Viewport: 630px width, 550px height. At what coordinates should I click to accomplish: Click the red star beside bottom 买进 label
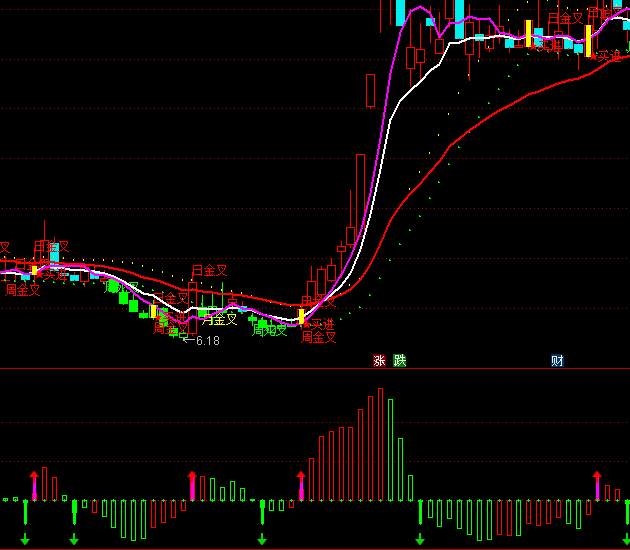pos(305,325)
